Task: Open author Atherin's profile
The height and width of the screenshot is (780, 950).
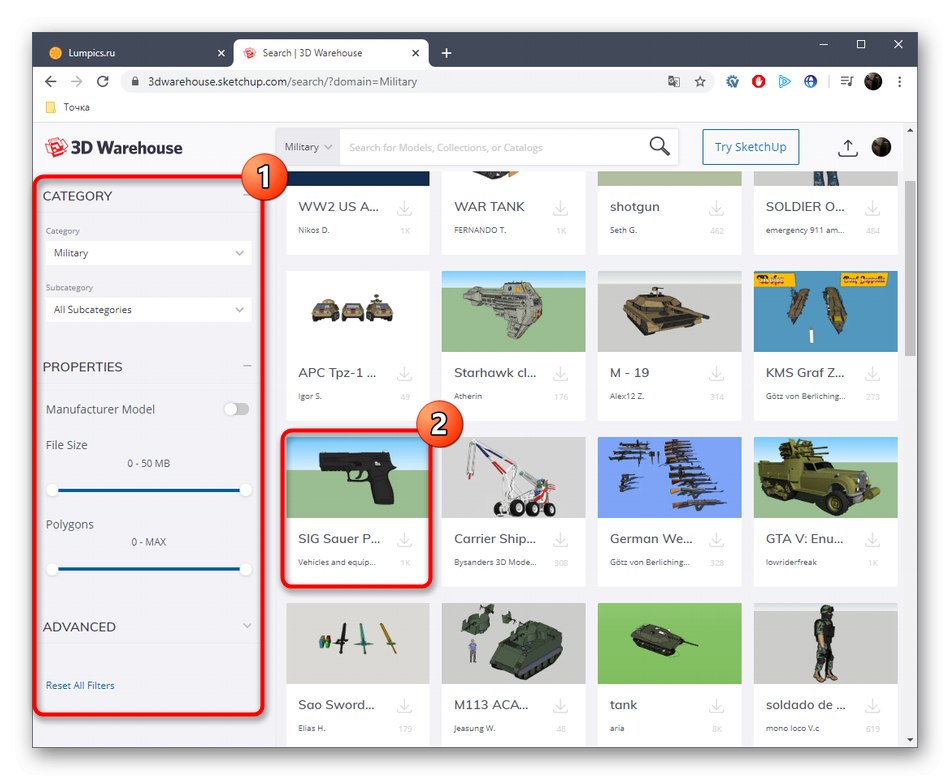Action: pyautogui.click(x=468, y=396)
